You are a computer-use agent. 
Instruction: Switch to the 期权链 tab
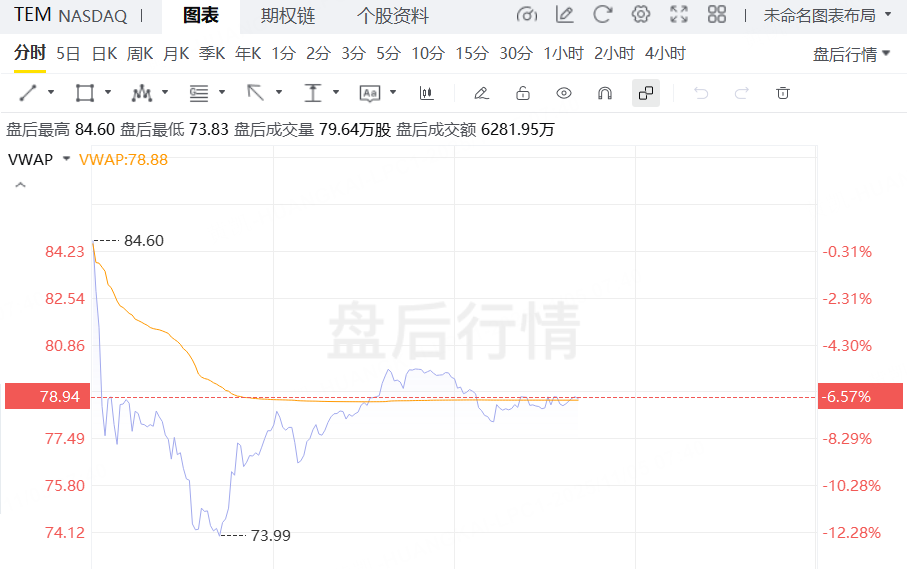tap(288, 16)
